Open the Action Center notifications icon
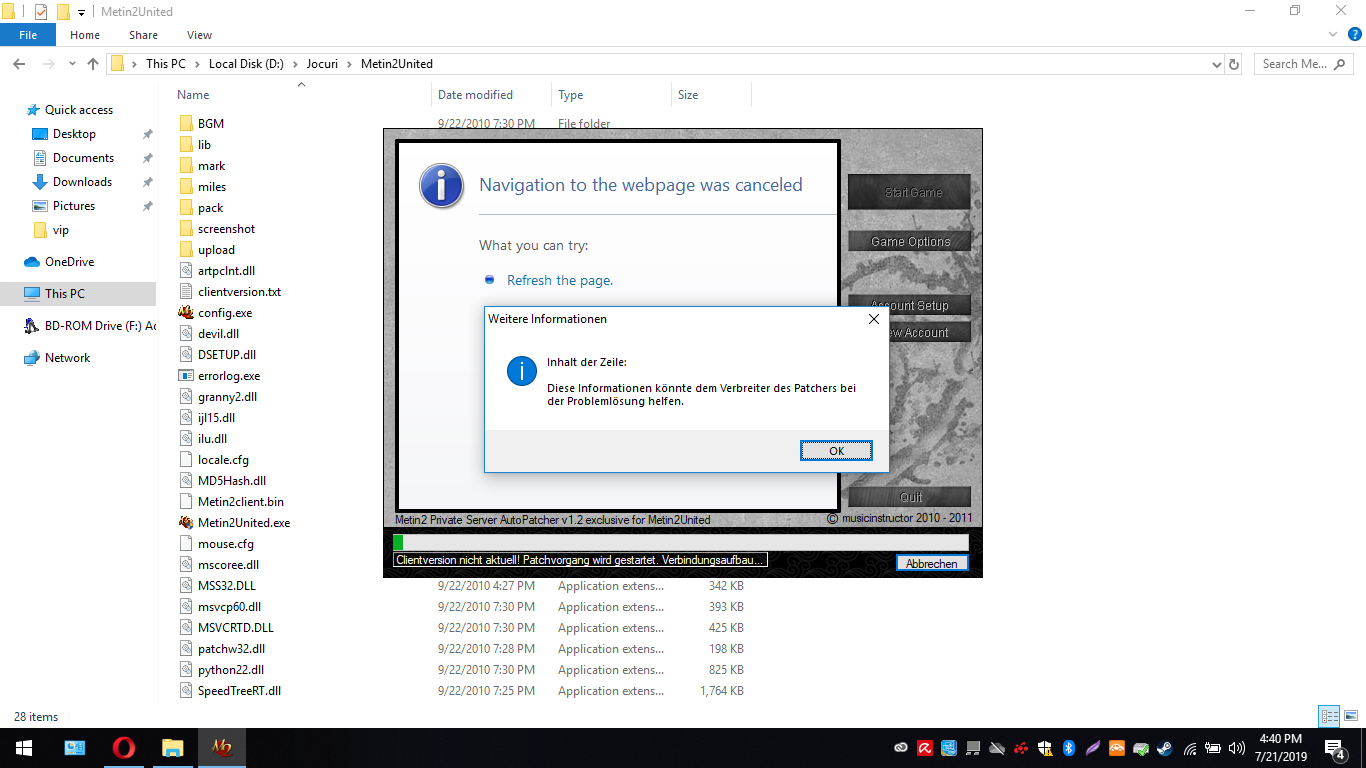This screenshot has height=768, width=1366. point(1334,748)
